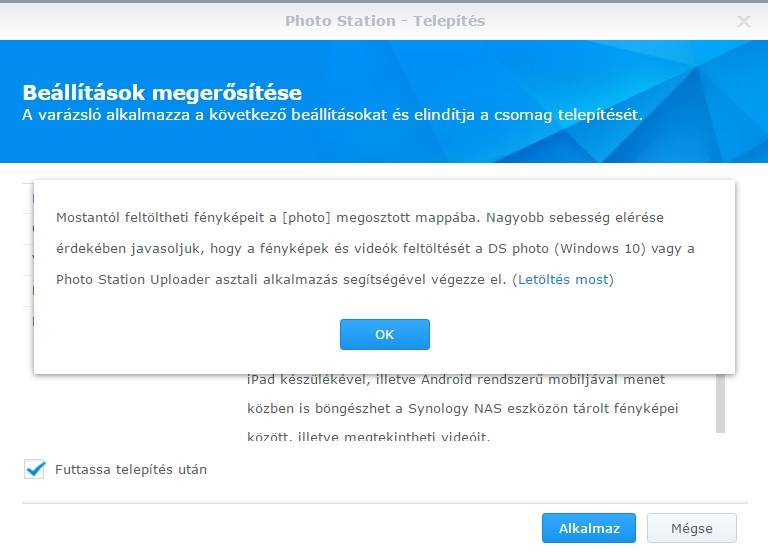The image size is (768, 552).
Task: Cancel installation with the Mégse button
Action: [692, 528]
